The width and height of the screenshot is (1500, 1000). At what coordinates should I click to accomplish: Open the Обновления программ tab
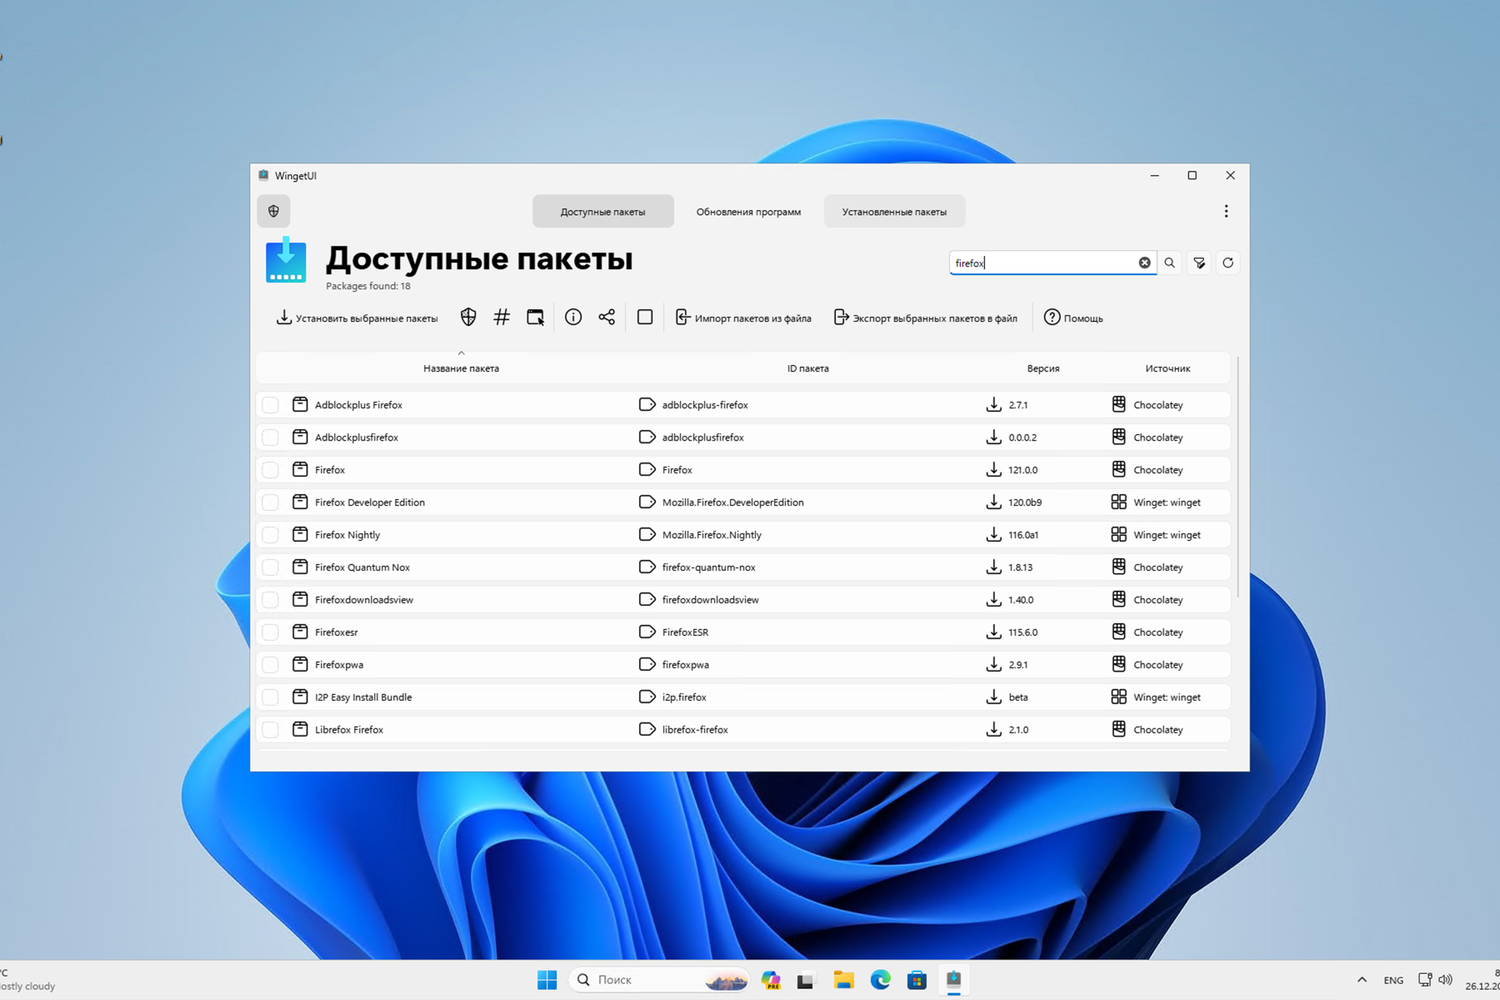pyautogui.click(x=749, y=211)
